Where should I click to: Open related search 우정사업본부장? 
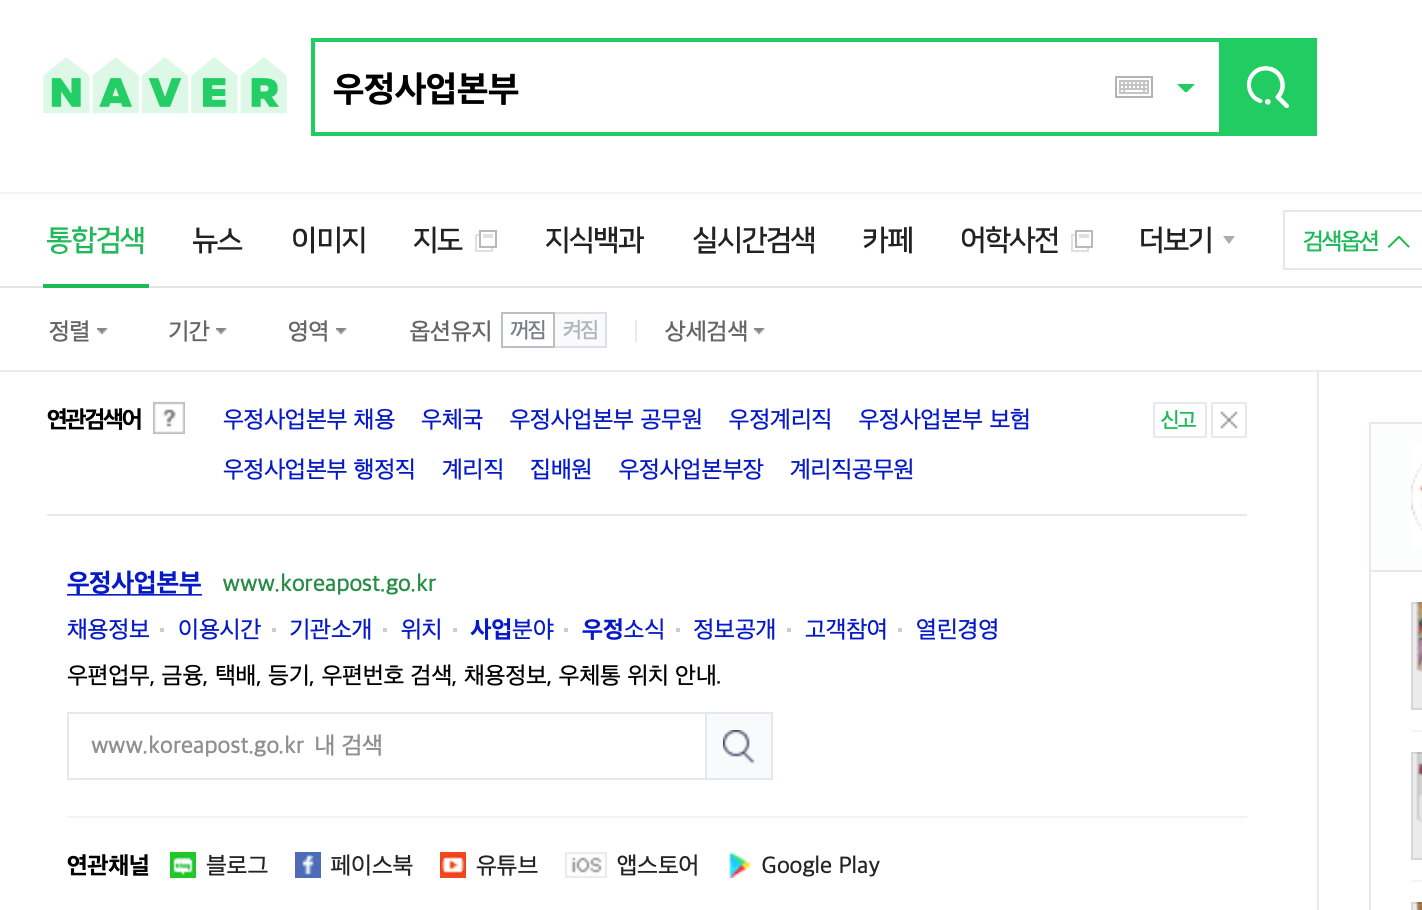click(x=691, y=469)
